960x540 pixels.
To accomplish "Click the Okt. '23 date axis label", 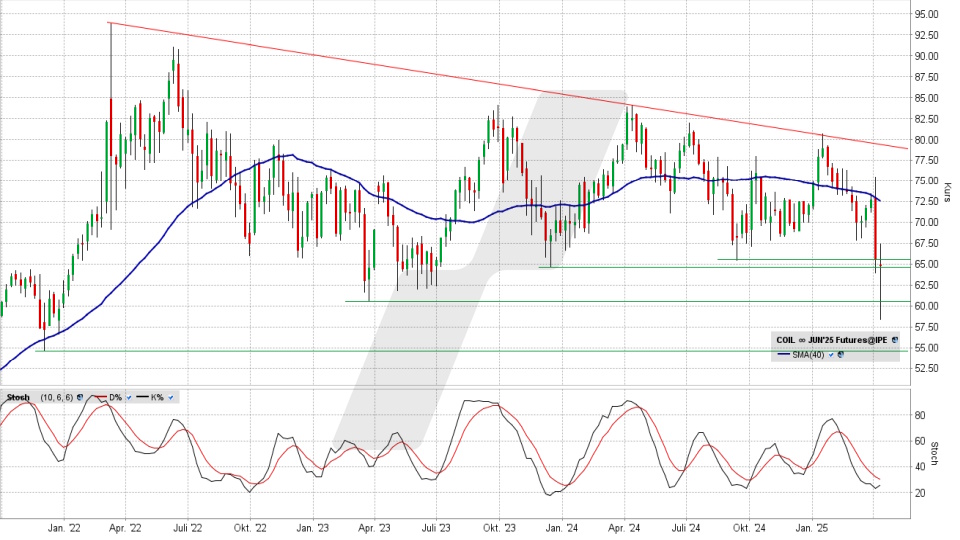I will coord(499,528).
